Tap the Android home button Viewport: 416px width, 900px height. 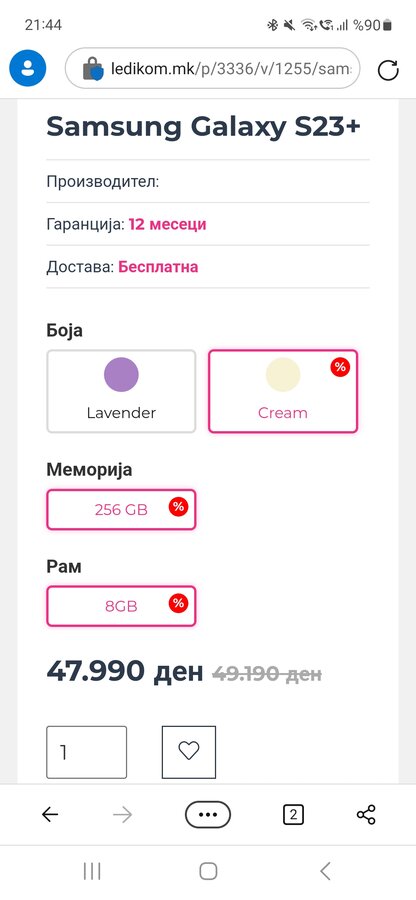(x=208, y=871)
